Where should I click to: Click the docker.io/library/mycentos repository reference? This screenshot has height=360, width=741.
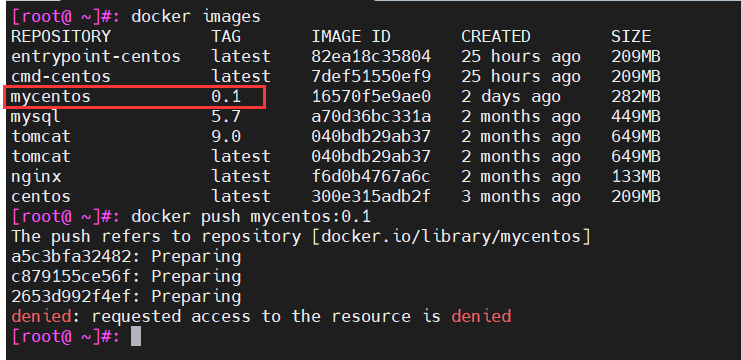[451, 237]
